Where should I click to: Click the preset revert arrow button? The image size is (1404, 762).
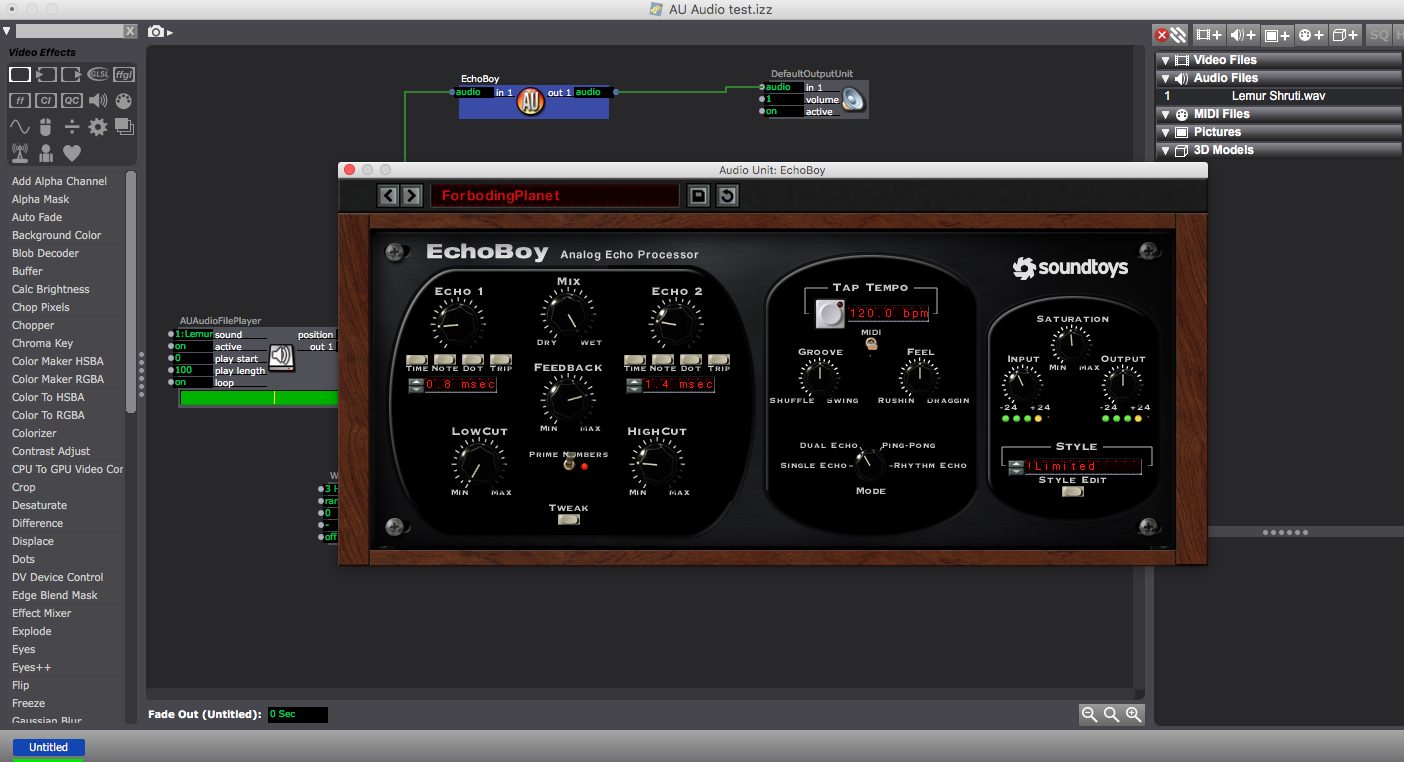point(727,196)
